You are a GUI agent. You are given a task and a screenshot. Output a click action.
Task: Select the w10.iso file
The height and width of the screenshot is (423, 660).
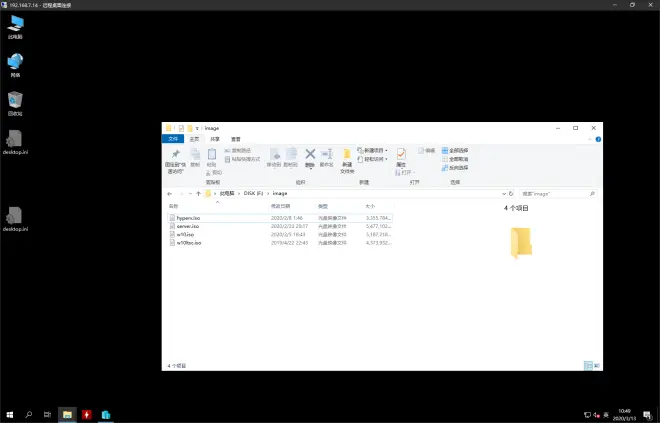(x=280, y=234)
